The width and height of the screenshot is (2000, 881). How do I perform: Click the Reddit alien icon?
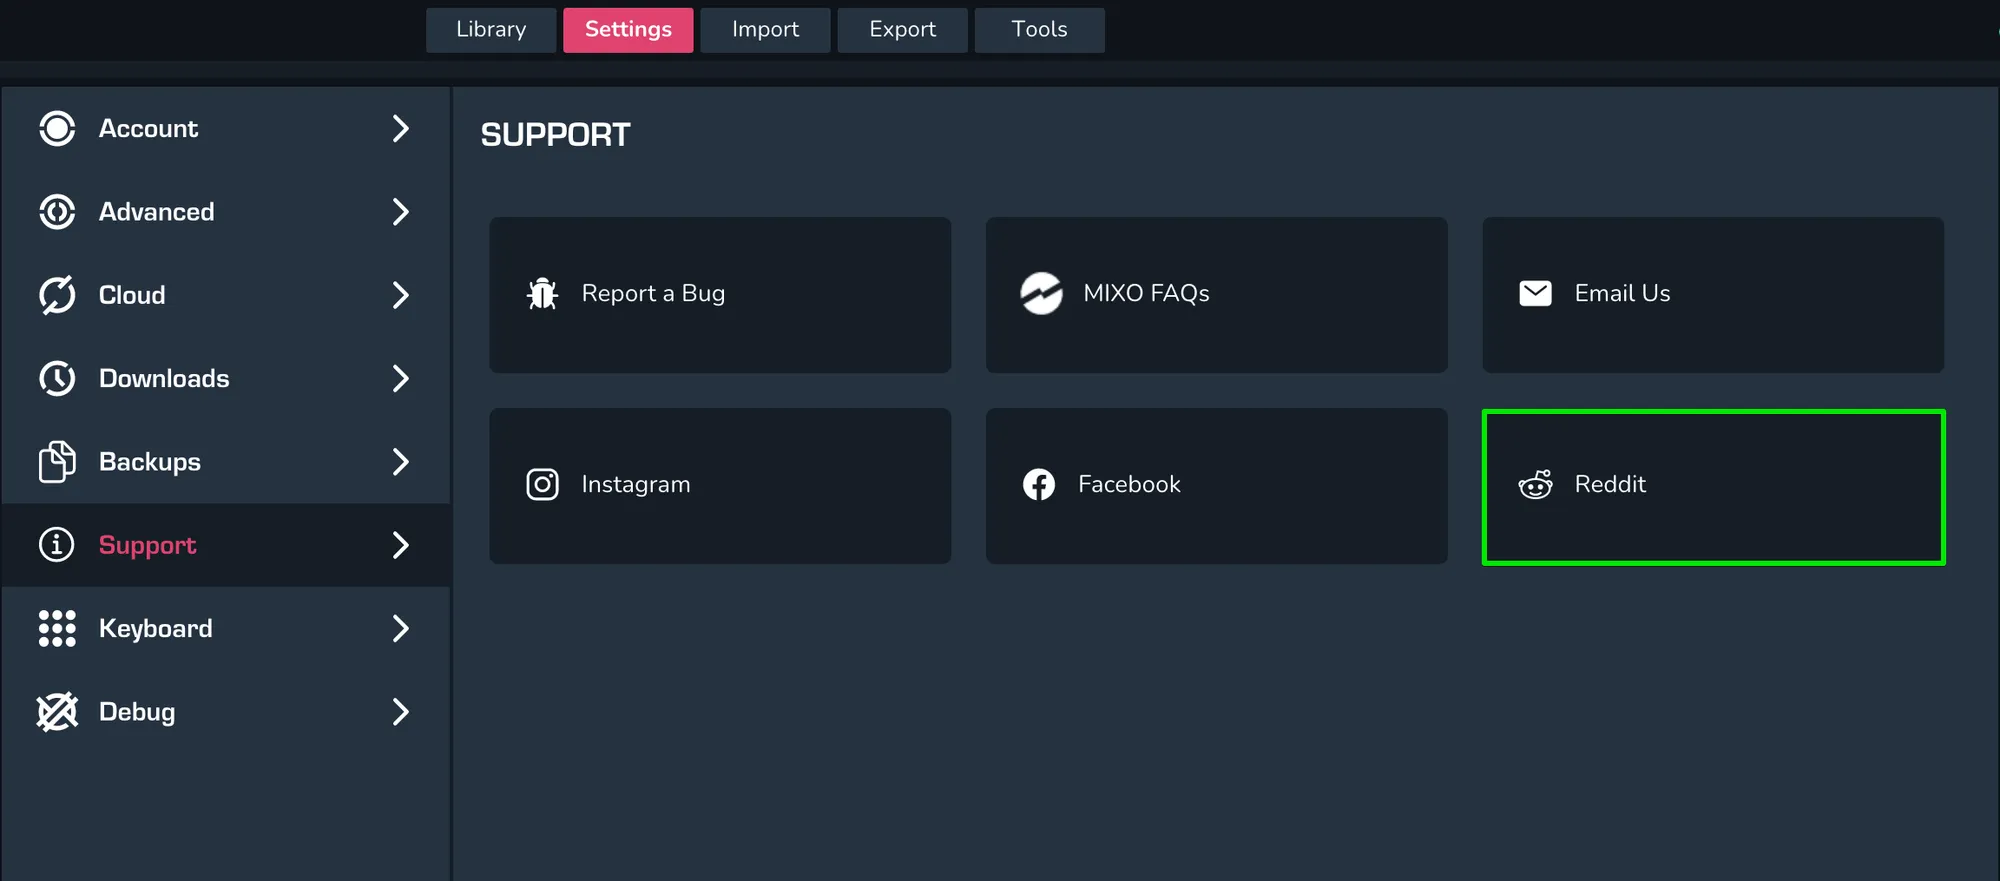click(1535, 484)
